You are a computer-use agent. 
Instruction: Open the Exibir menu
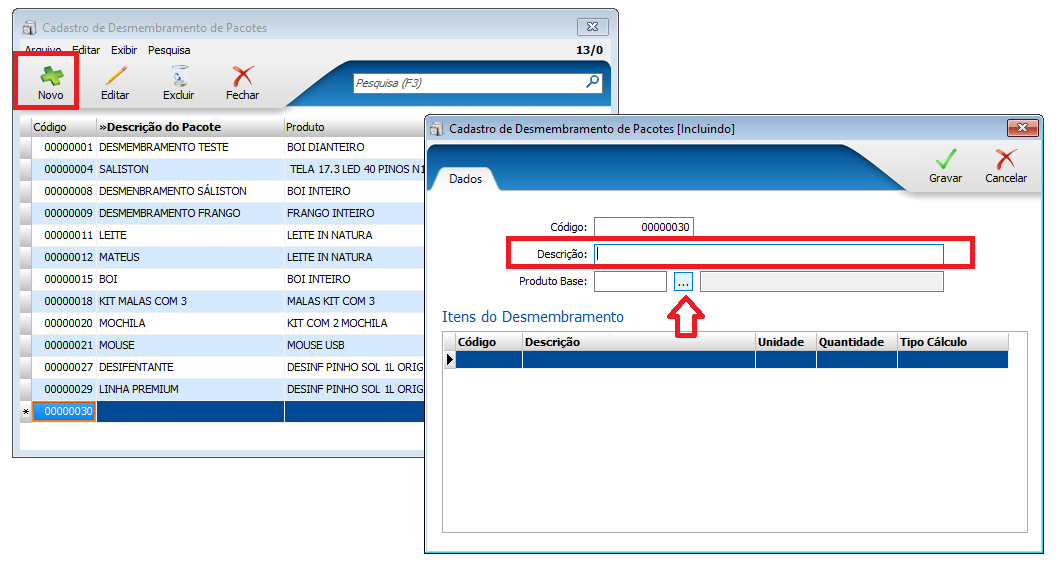tap(124, 50)
